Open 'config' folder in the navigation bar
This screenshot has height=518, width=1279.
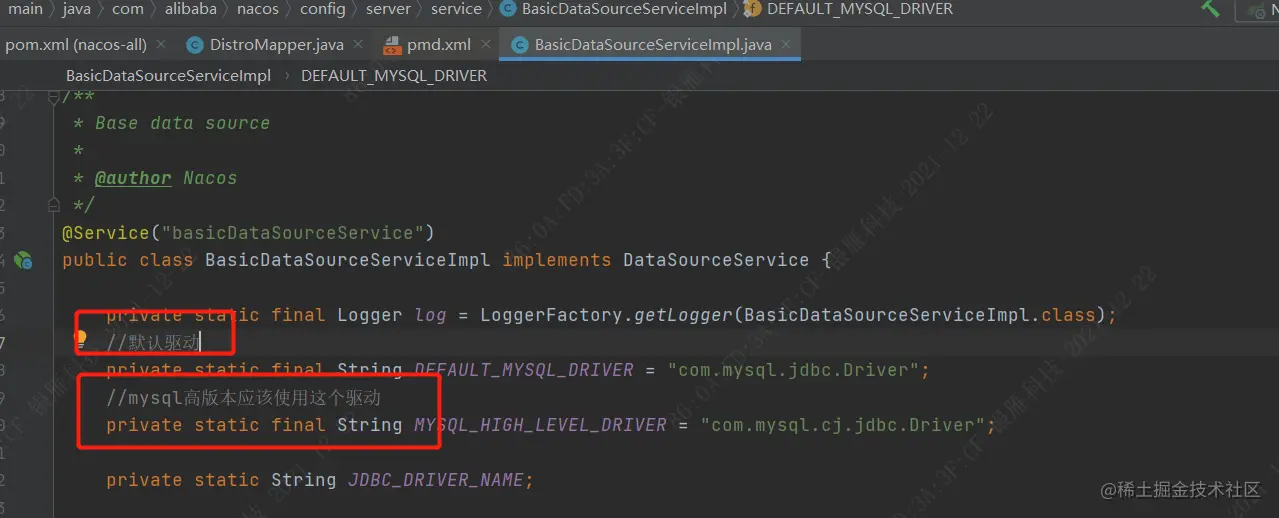coord(323,9)
